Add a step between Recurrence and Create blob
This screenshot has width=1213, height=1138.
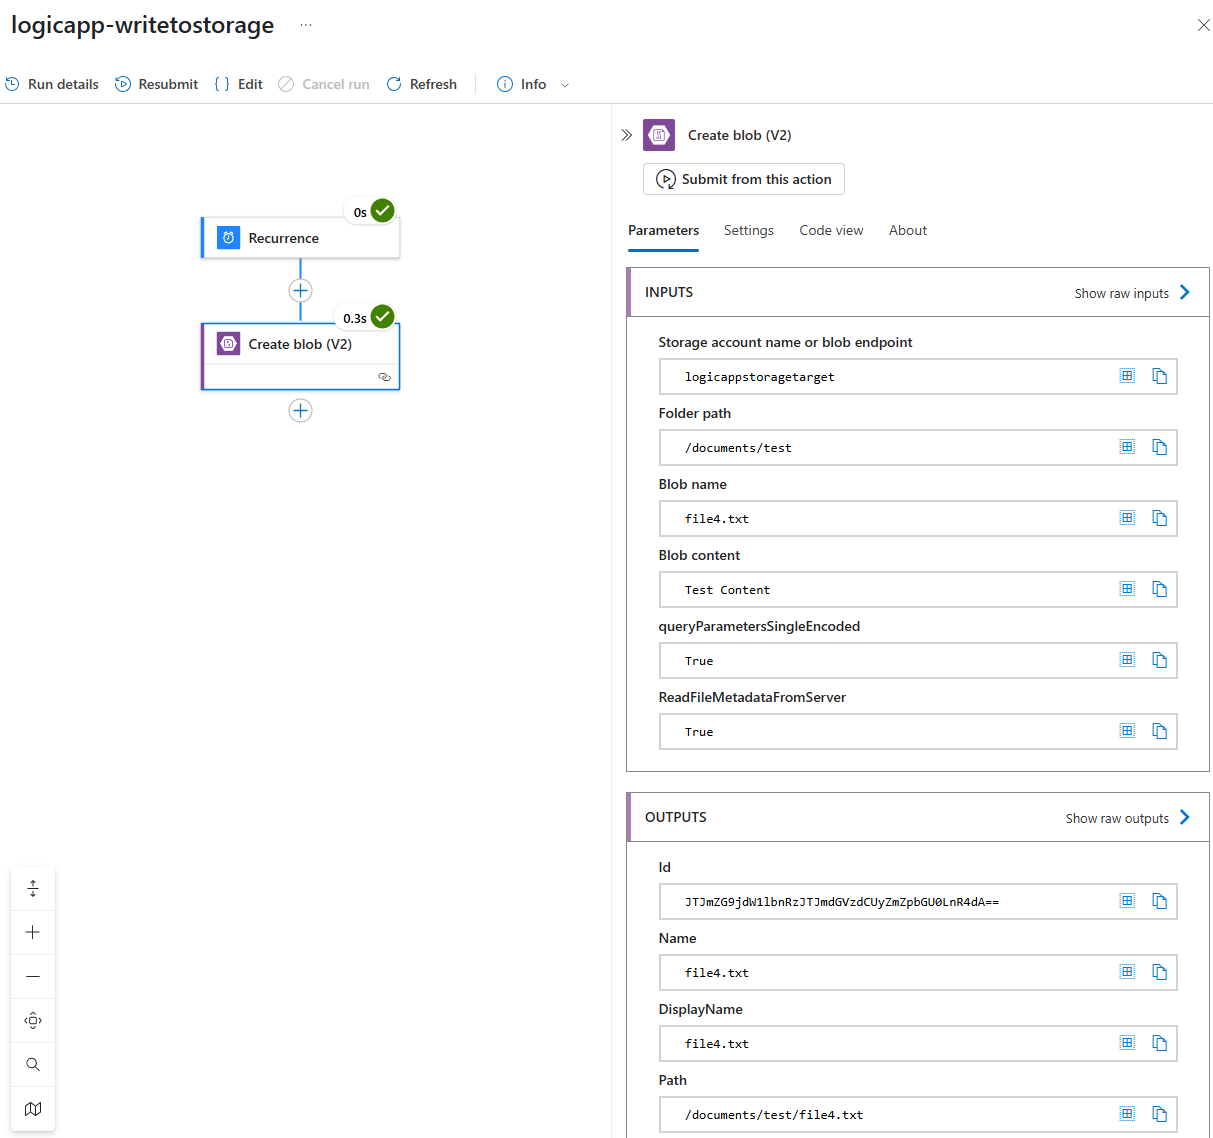coord(300,291)
